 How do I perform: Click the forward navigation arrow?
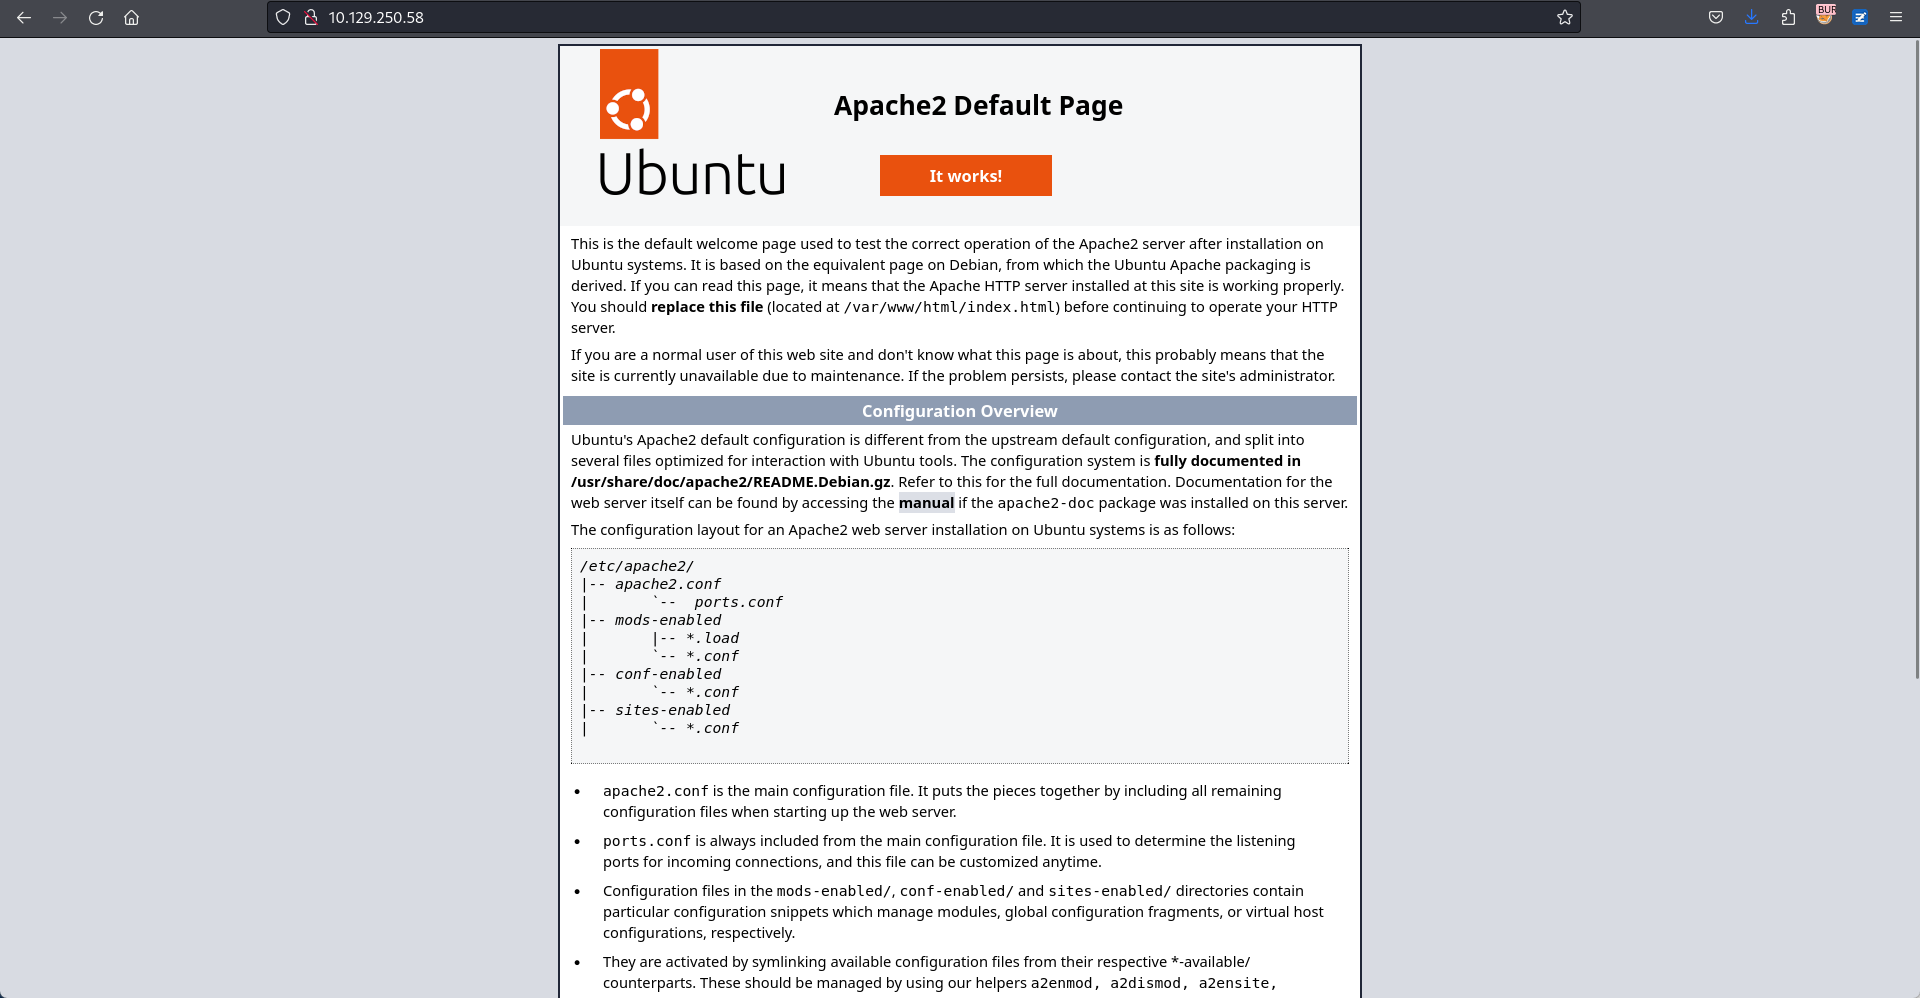(60, 17)
